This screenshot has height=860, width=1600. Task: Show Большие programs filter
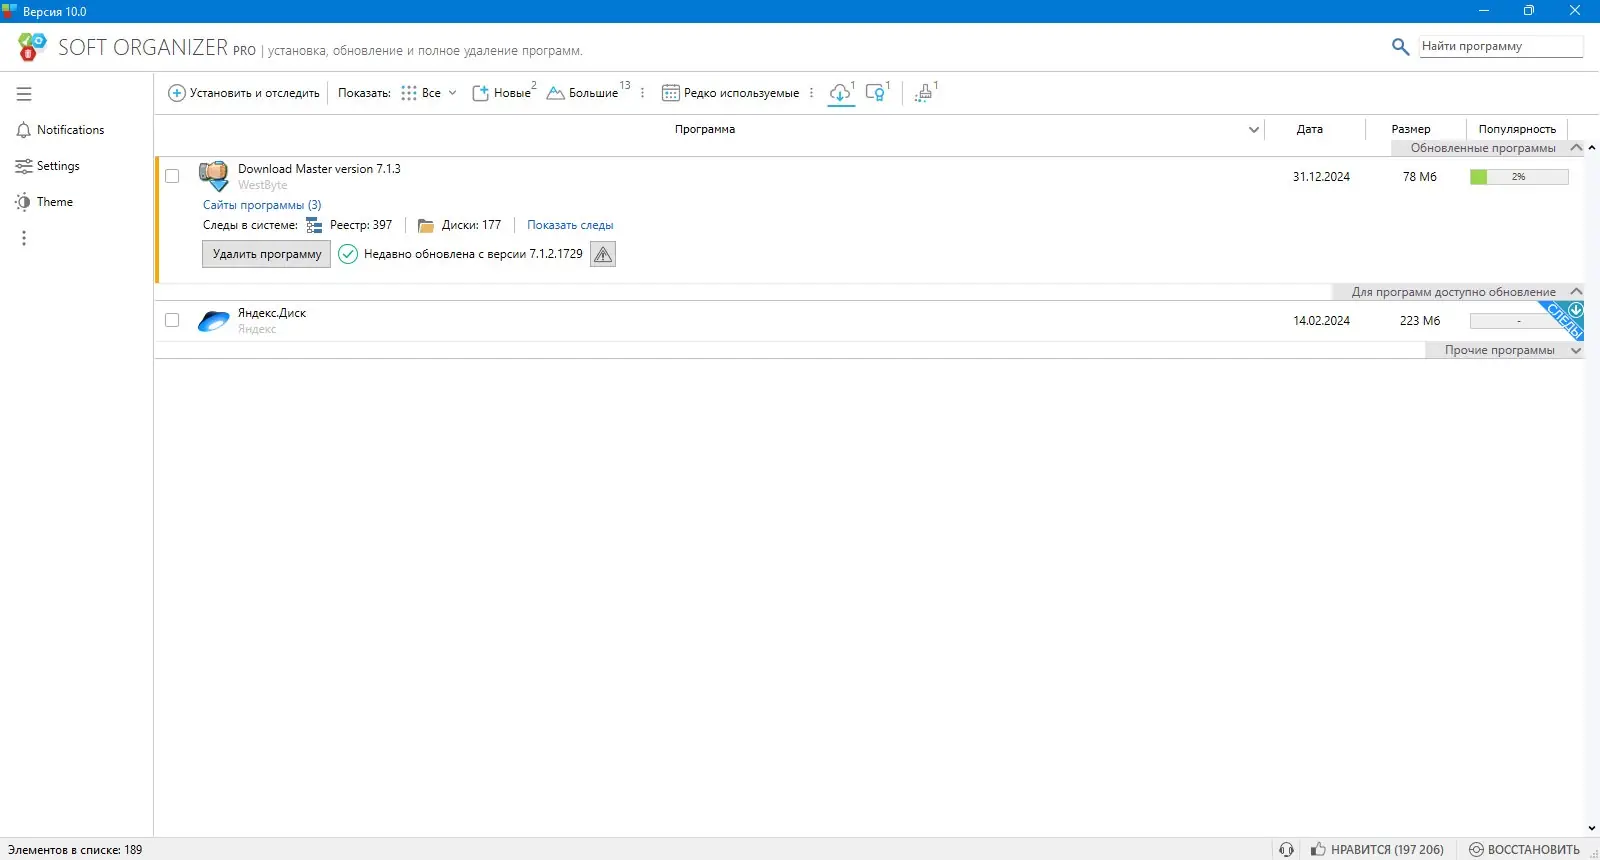point(587,93)
